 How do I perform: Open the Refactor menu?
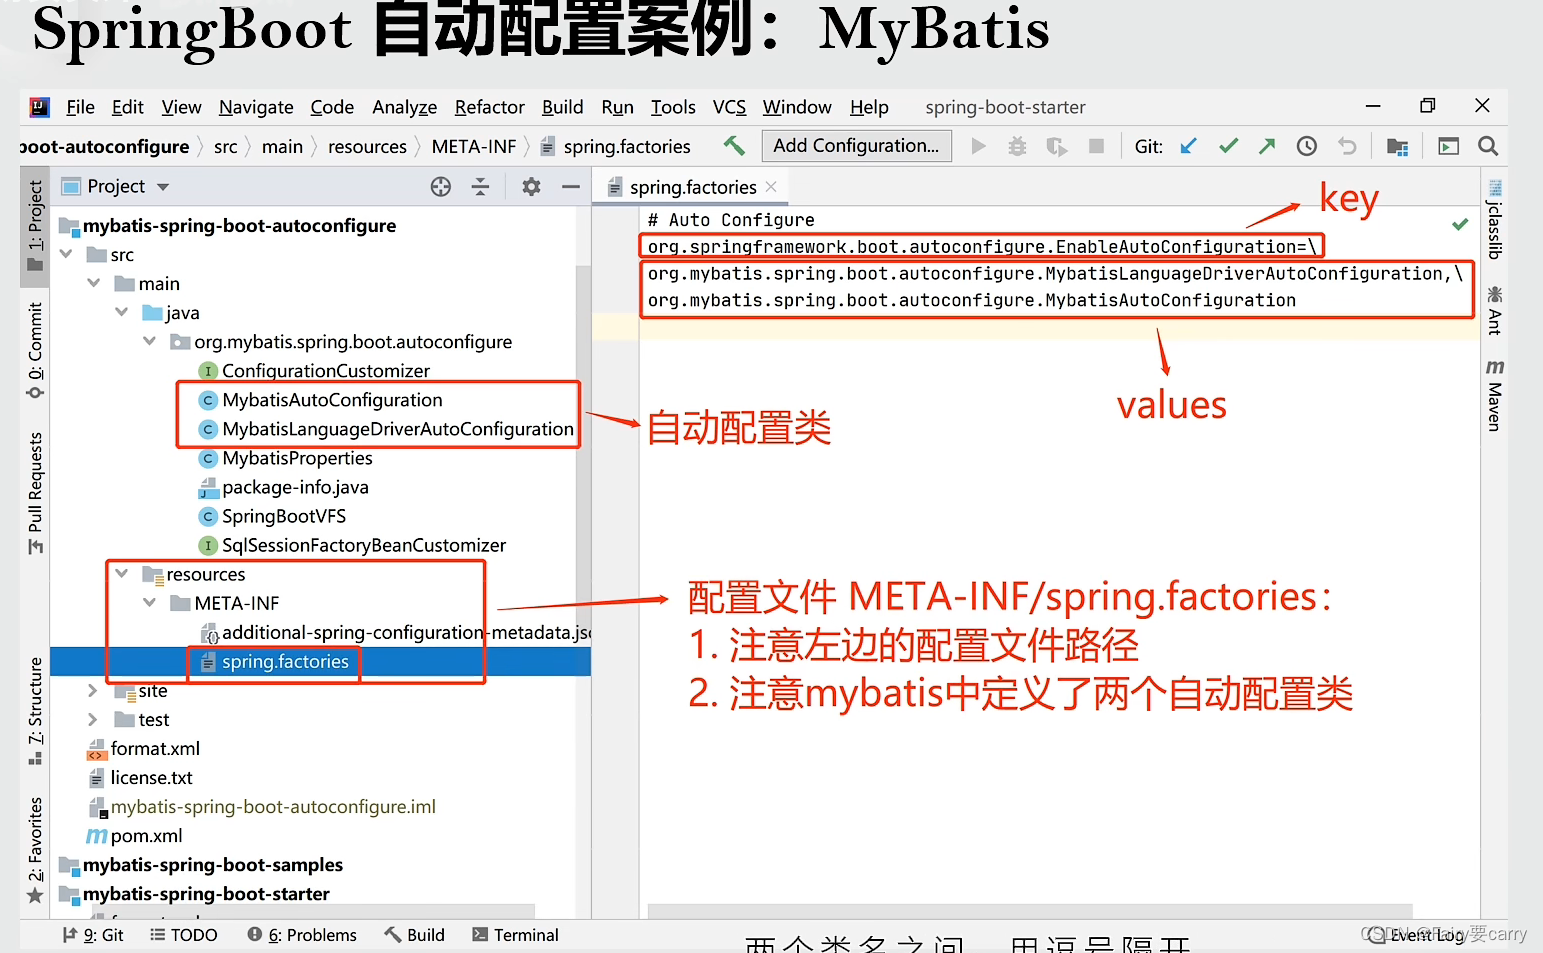coord(489,107)
